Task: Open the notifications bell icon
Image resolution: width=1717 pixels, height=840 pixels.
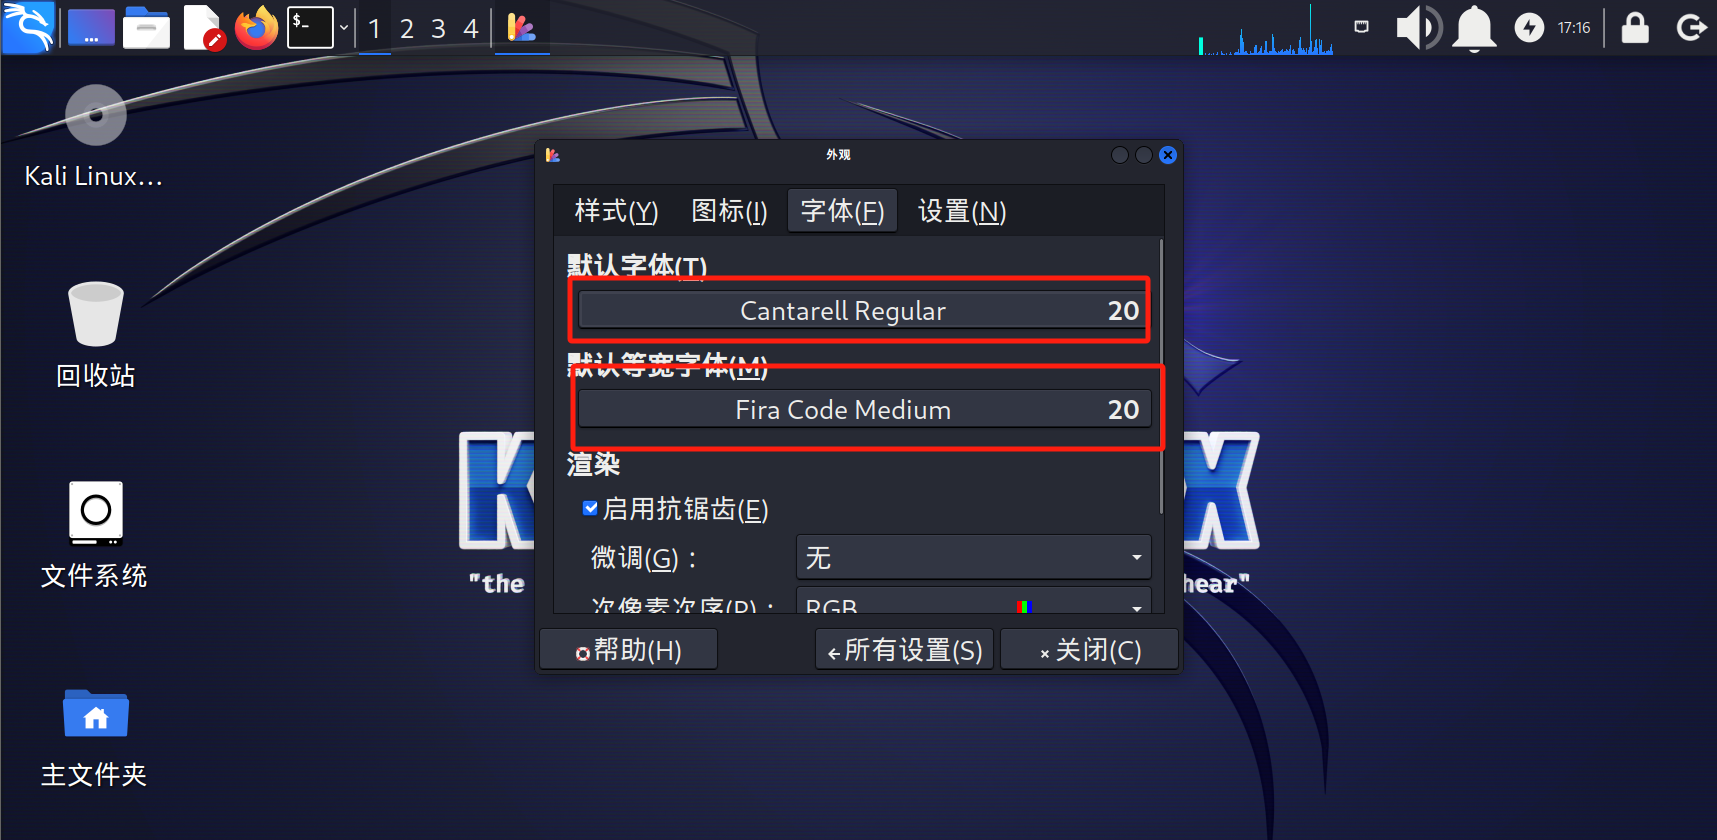Action: click(1474, 28)
